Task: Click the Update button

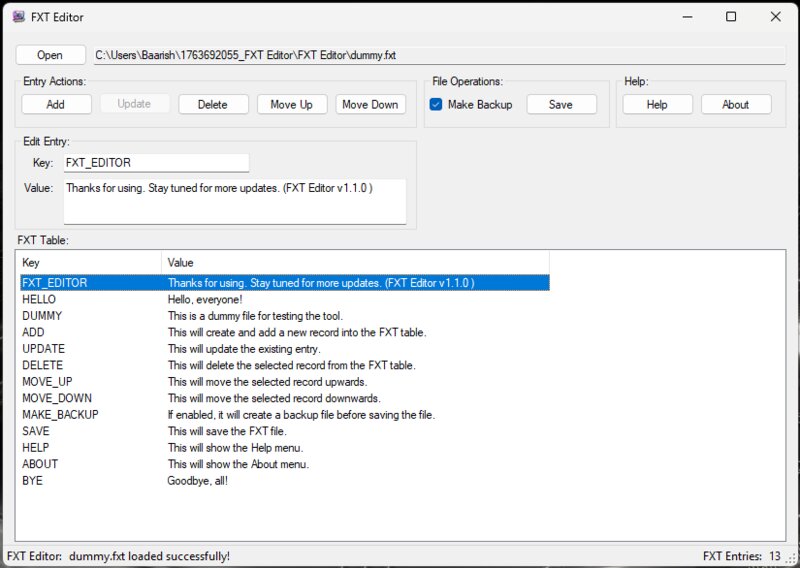Action: coord(134,104)
